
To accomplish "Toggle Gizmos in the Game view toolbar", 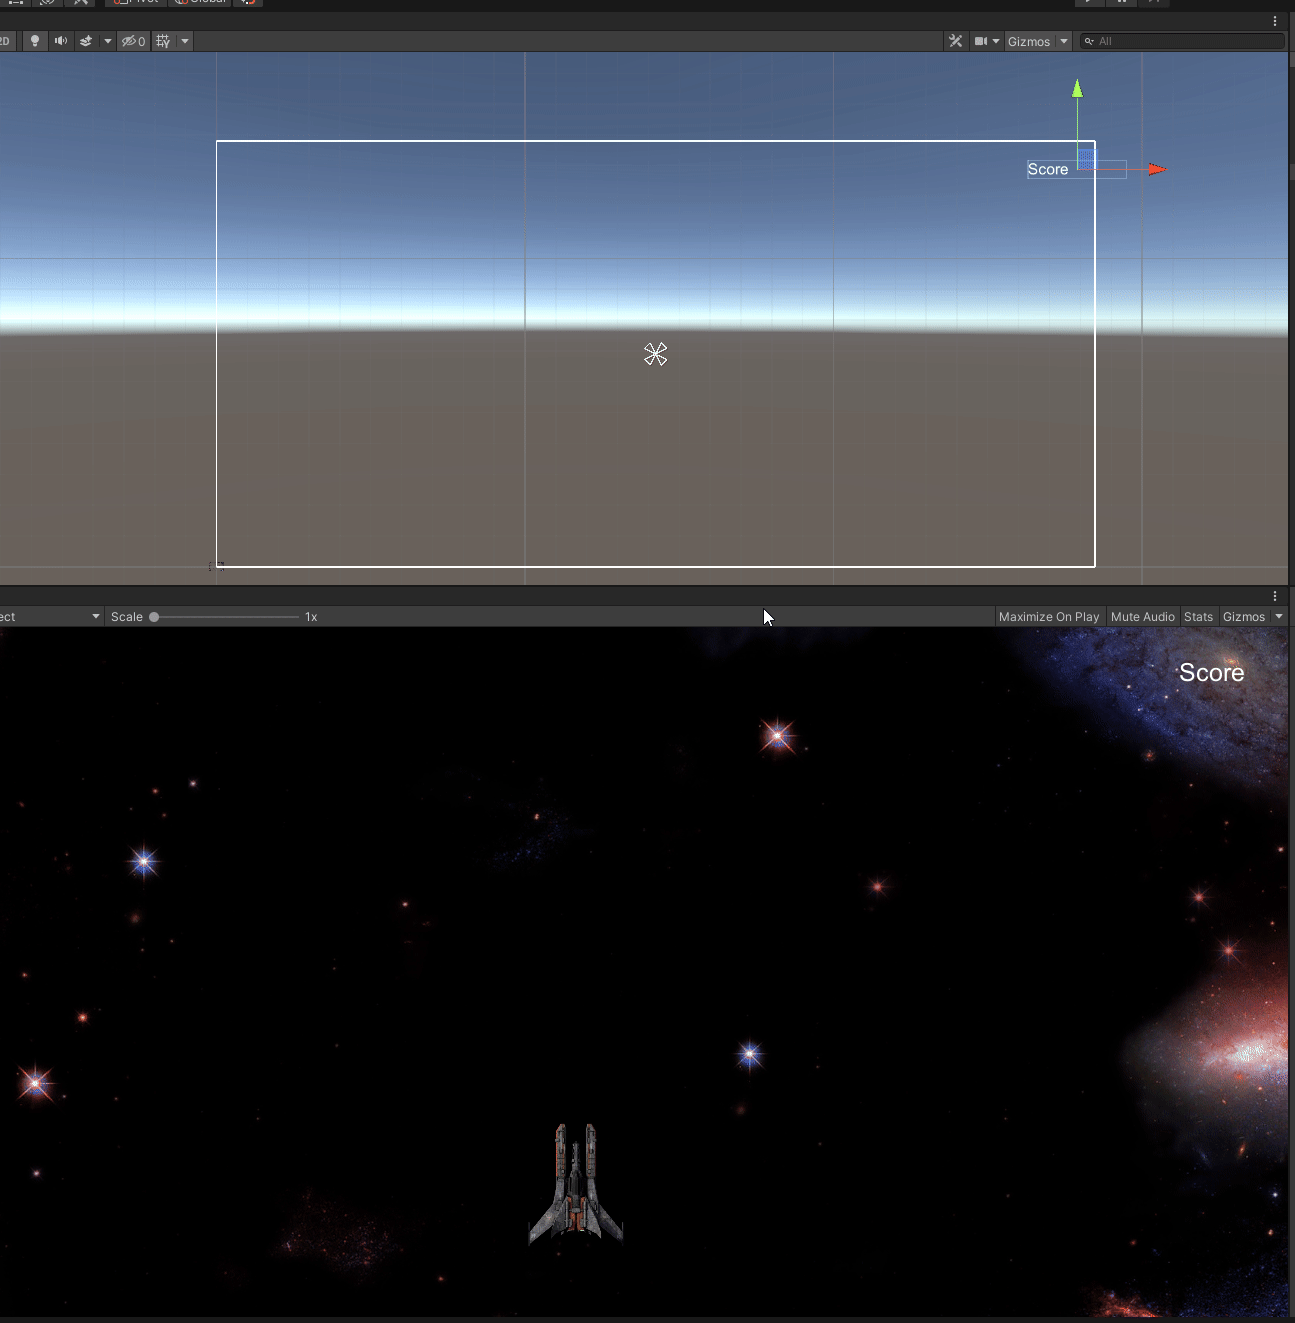I will coord(1244,616).
